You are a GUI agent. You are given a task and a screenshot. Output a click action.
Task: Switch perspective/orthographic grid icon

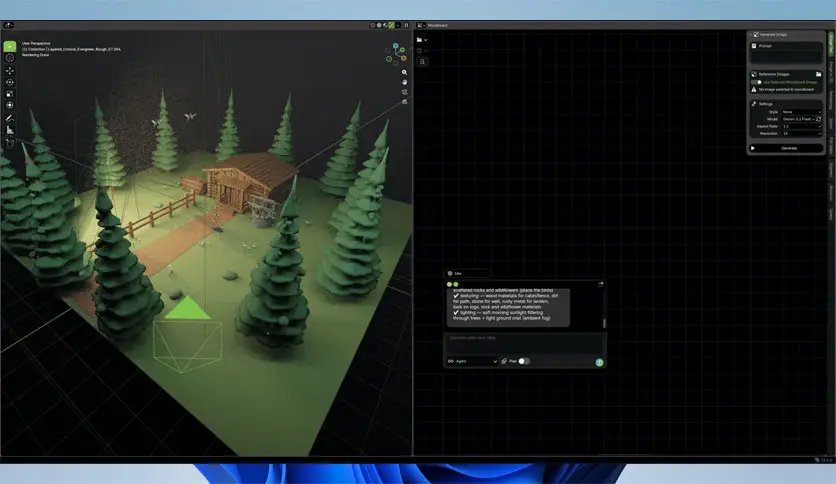[x=405, y=101]
